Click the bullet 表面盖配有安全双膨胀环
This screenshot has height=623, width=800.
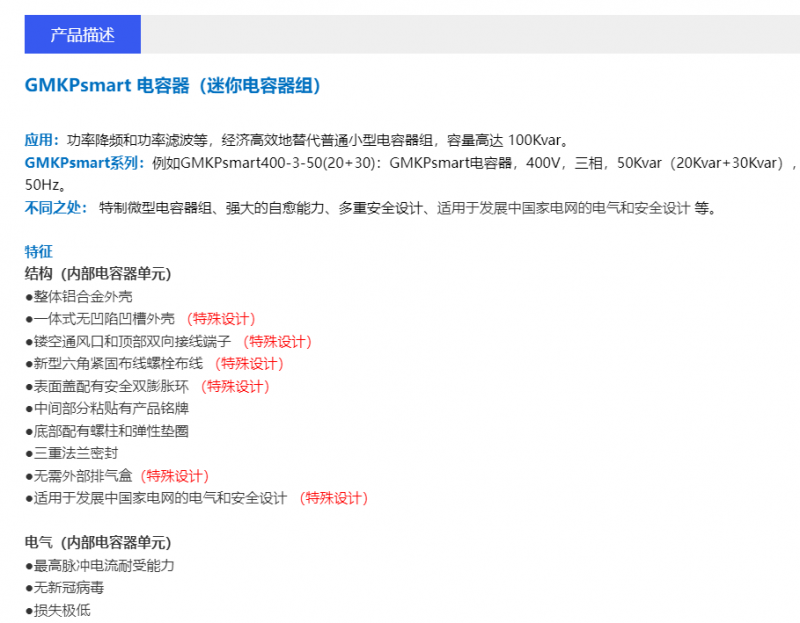pos(107,386)
